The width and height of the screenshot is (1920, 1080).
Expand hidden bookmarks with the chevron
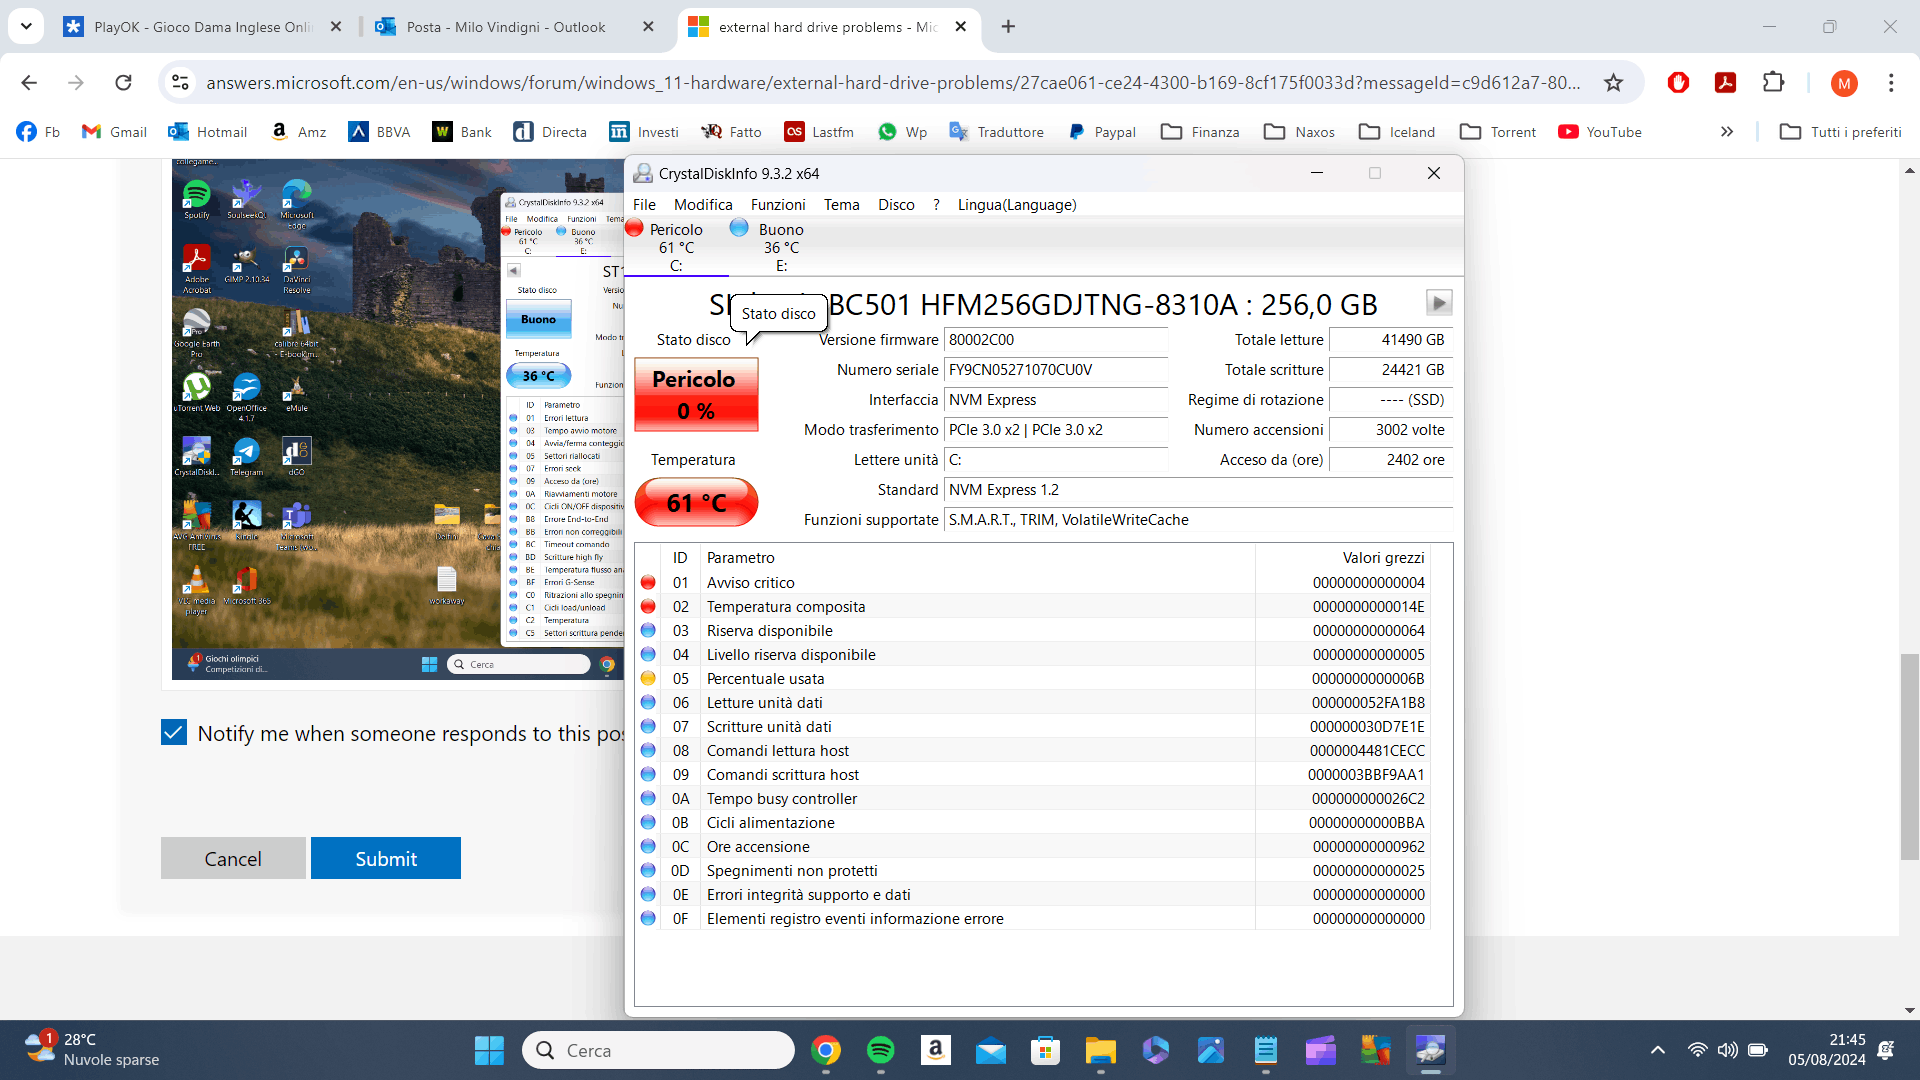1726,132
